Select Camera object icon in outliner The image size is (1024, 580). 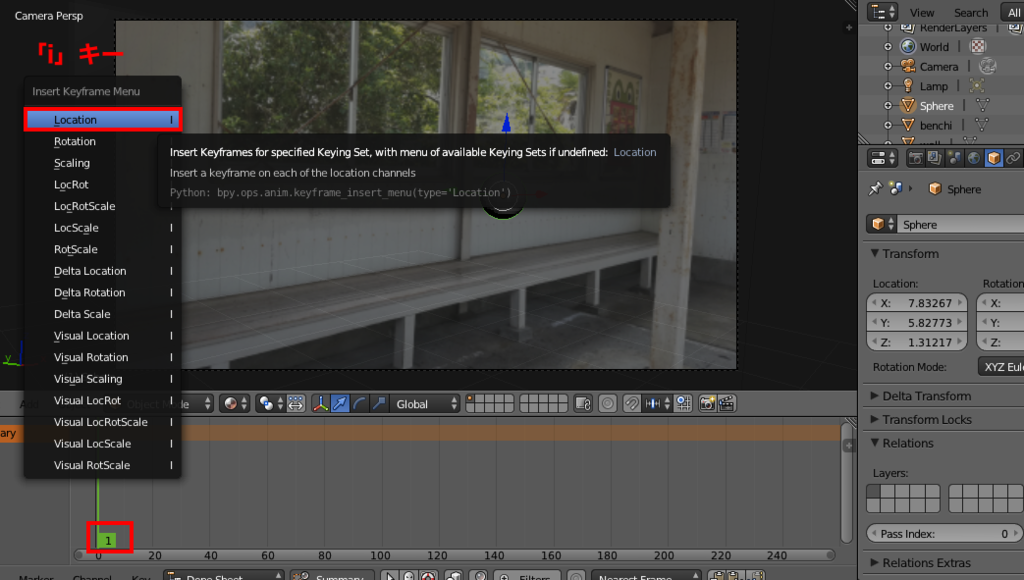908,66
